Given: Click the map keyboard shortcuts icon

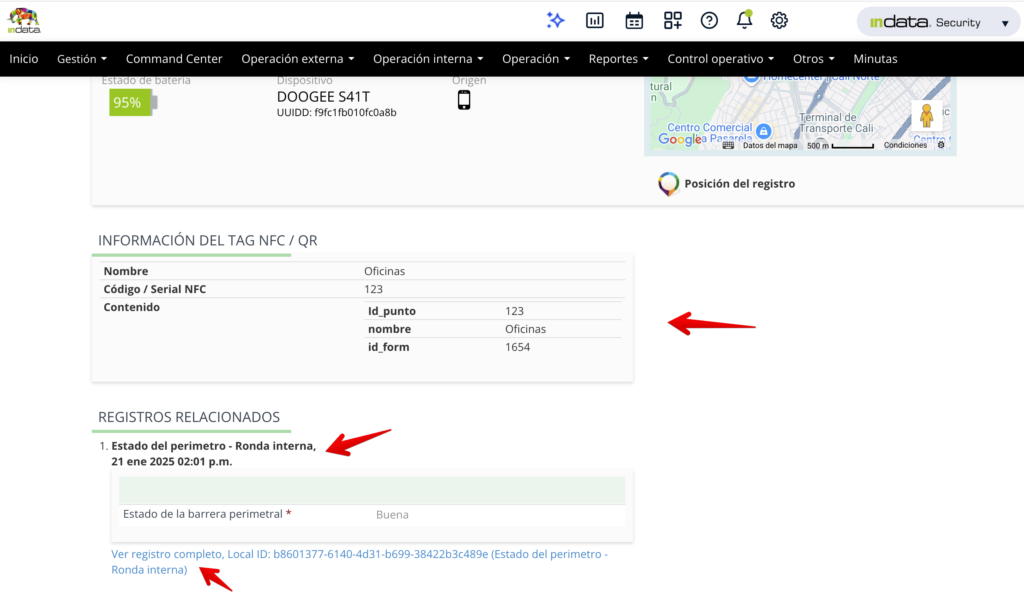Looking at the screenshot, I should 728,145.
